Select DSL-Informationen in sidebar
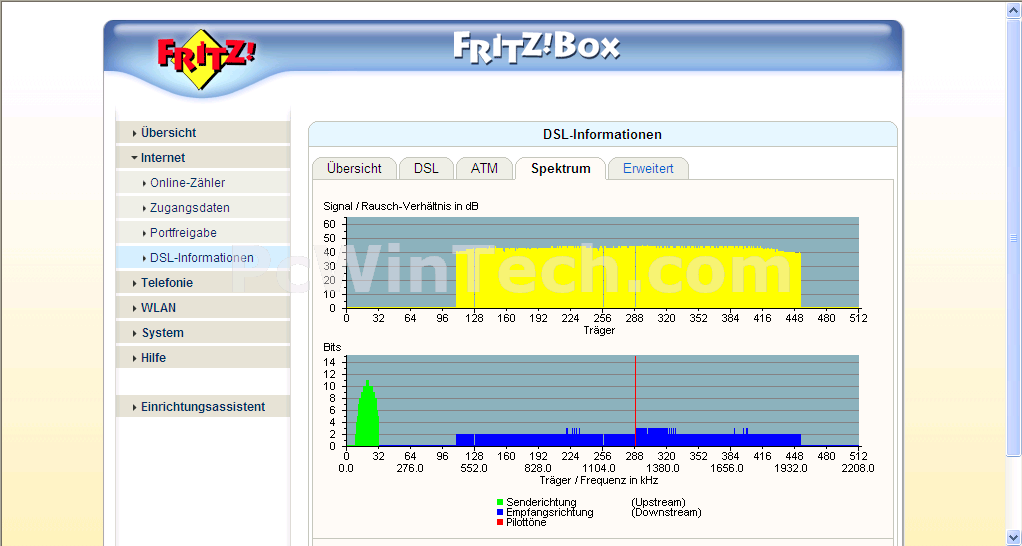Viewport: 1022px width, 546px height. tap(203, 257)
